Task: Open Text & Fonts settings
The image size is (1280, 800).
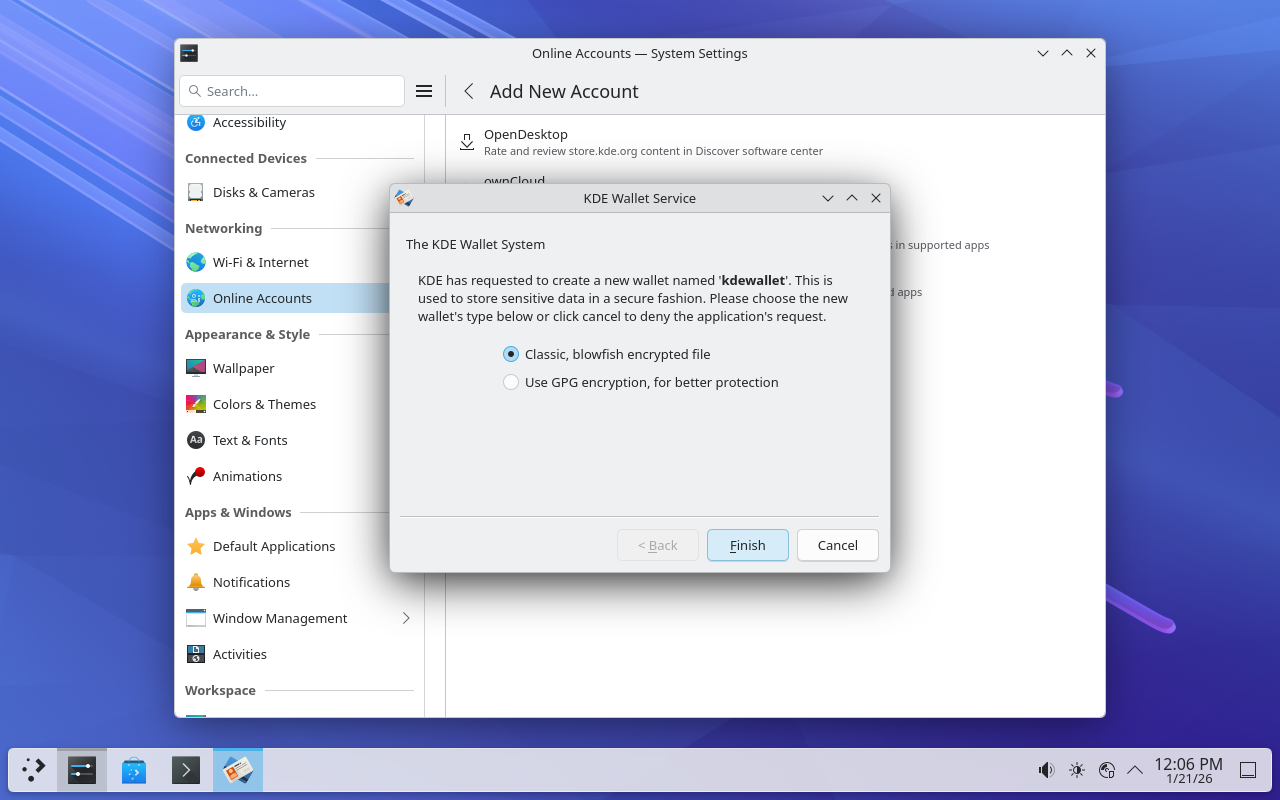Action: 250,440
